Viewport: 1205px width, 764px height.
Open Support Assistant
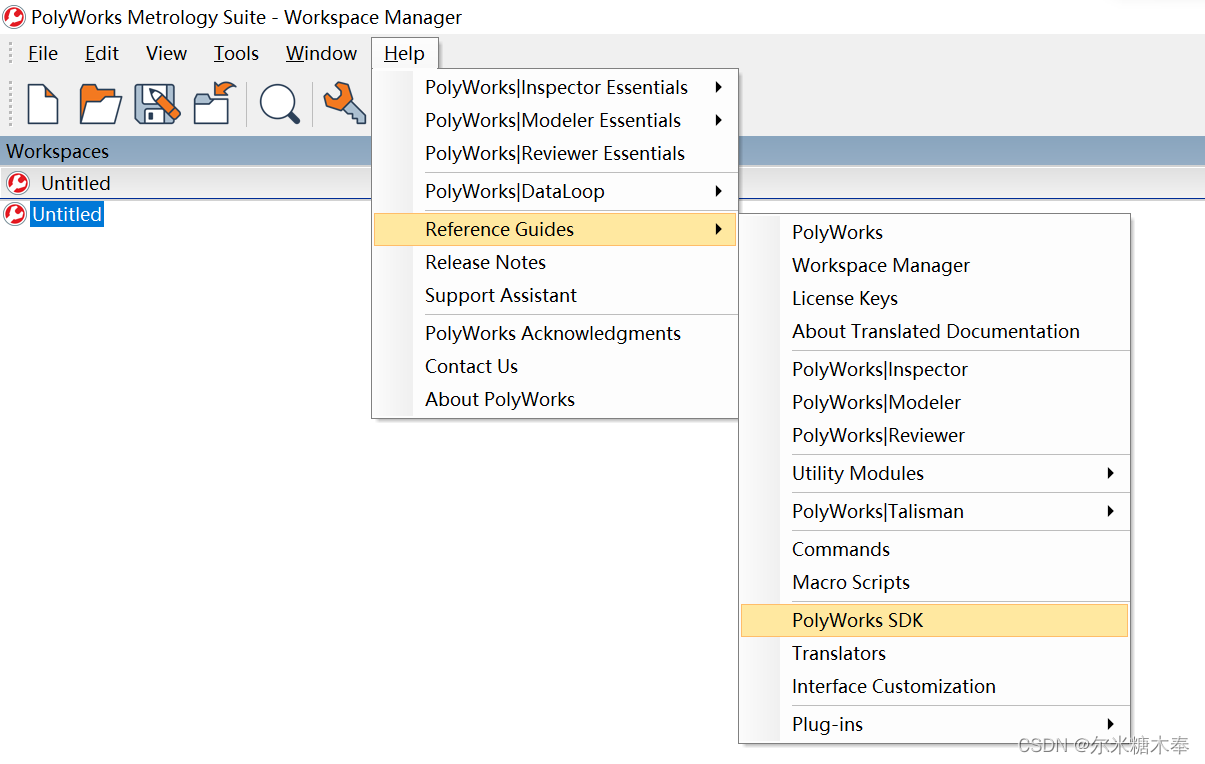[x=555, y=296]
